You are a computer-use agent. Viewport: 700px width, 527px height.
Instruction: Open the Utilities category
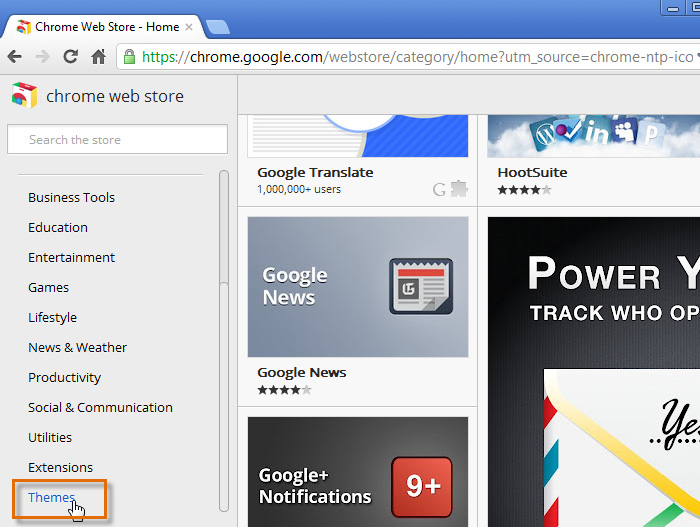[50, 437]
